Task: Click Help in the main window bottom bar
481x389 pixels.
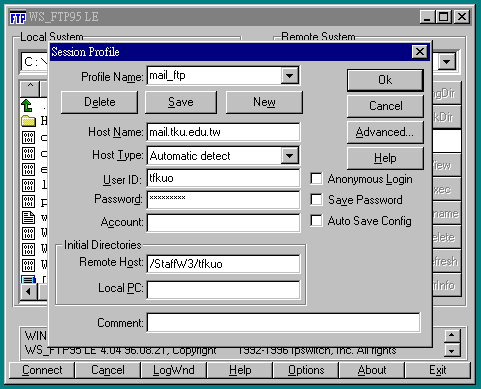Action: pos(240,370)
